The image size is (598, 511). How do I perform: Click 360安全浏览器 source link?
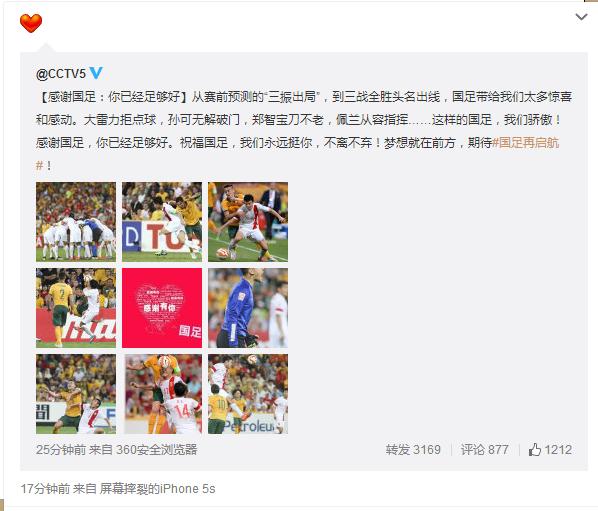pos(156,450)
